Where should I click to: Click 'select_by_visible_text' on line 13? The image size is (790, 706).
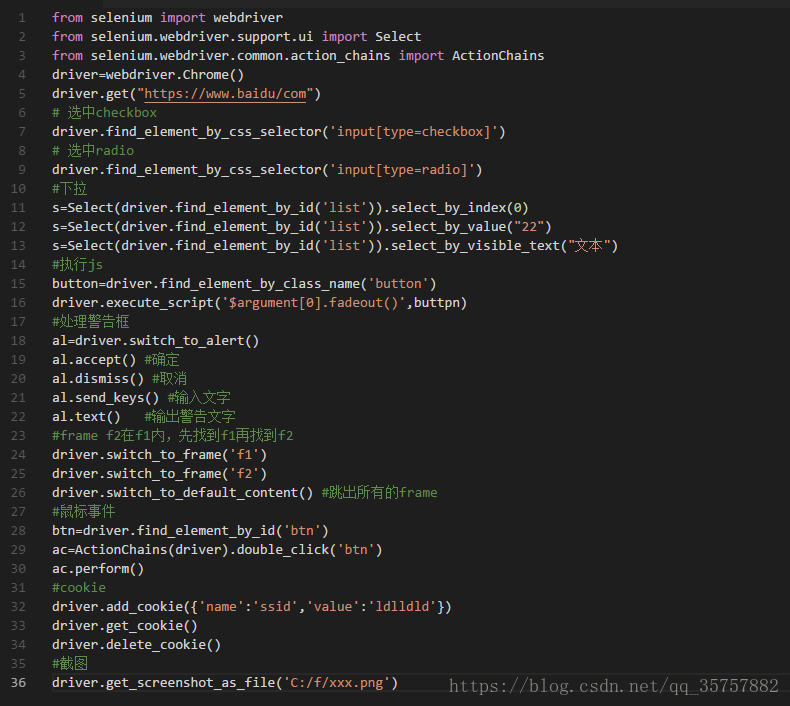point(476,246)
